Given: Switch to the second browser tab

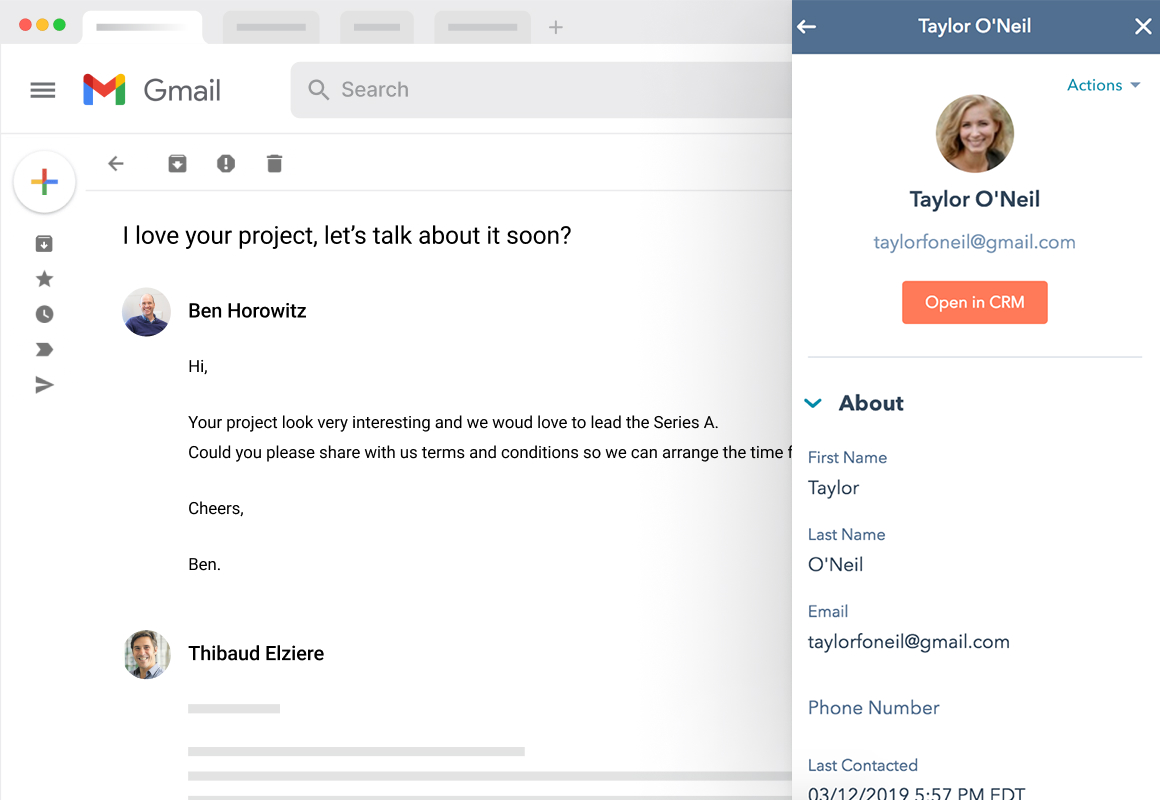Looking at the screenshot, I should pyautogui.click(x=271, y=26).
